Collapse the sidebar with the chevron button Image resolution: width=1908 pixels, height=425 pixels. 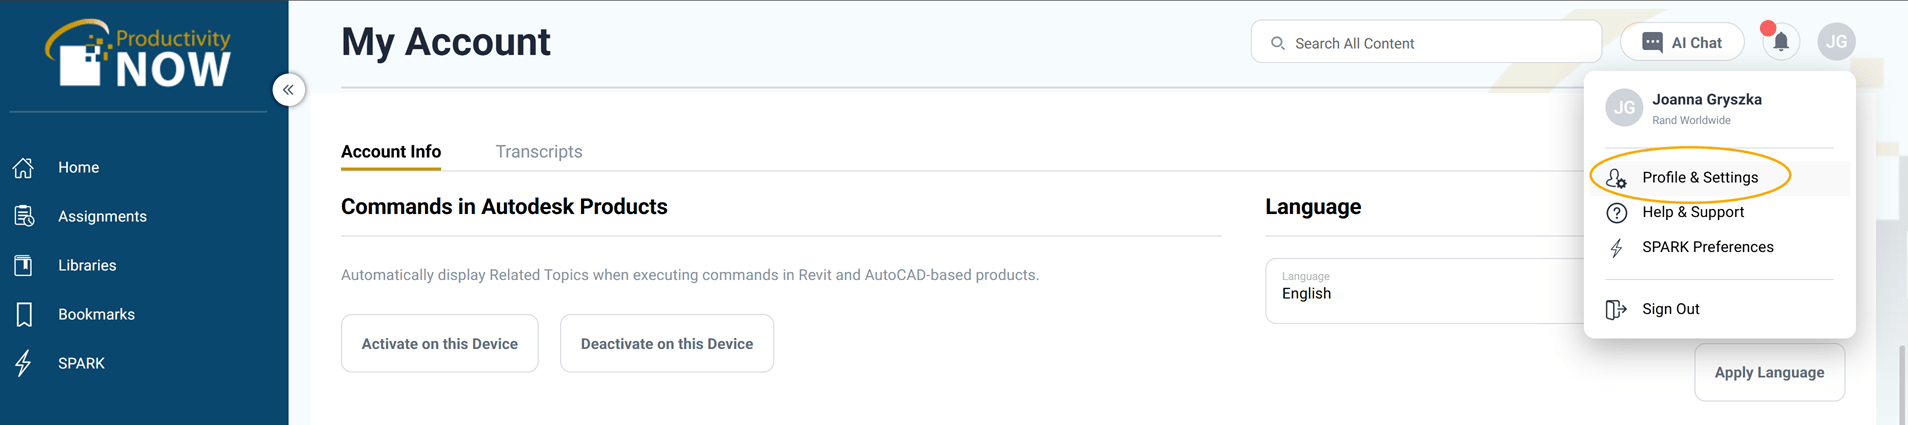288,90
